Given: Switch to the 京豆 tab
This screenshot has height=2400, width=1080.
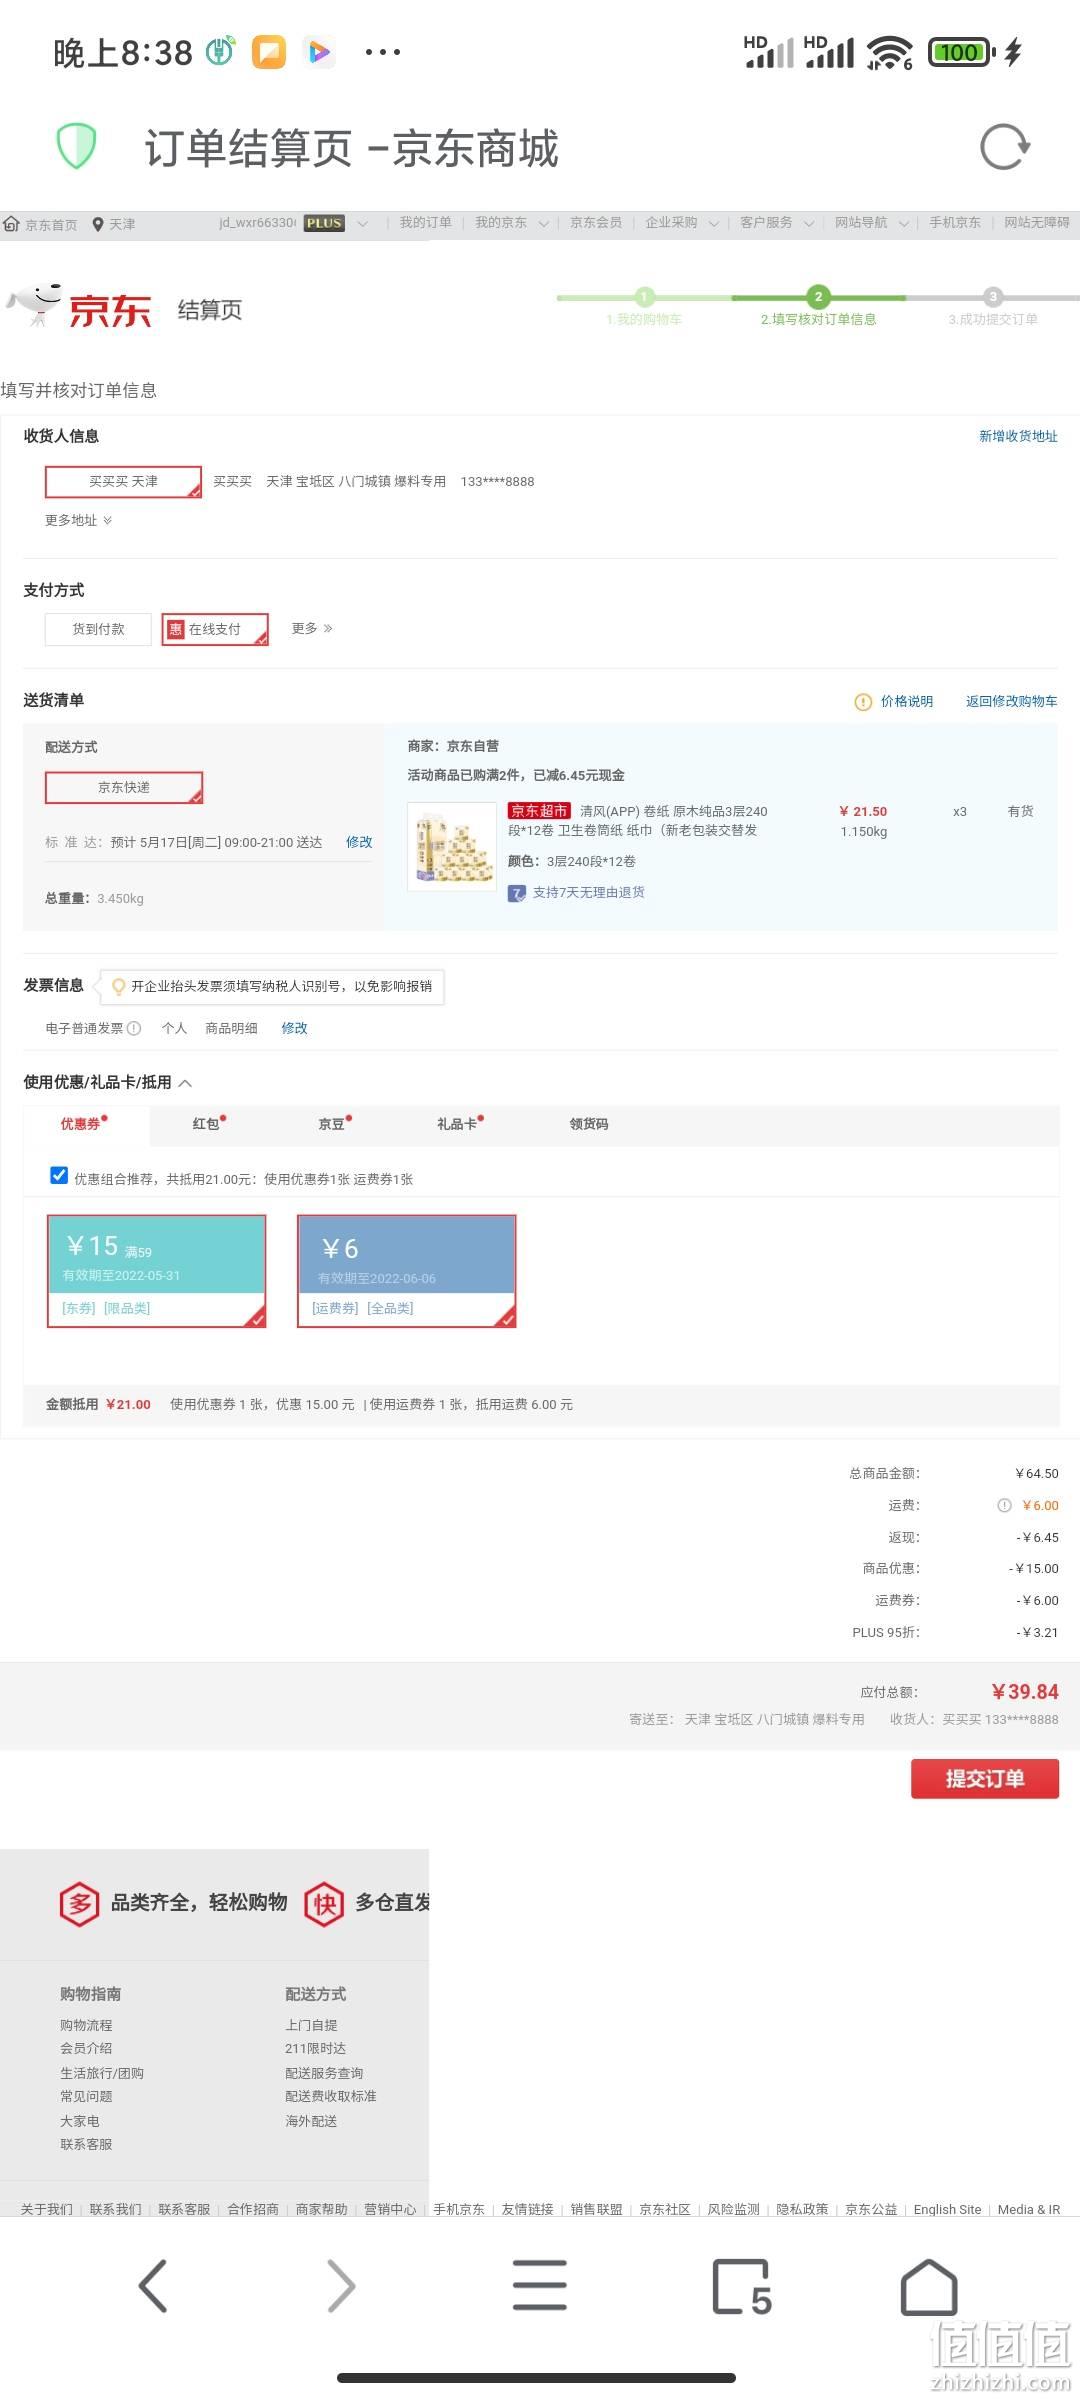Looking at the screenshot, I should coord(334,1124).
